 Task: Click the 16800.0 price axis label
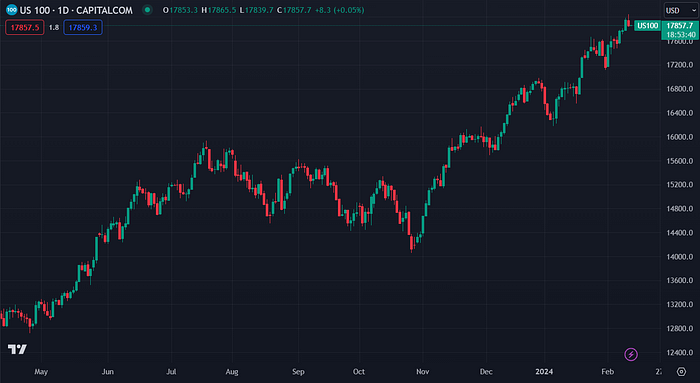(680, 89)
